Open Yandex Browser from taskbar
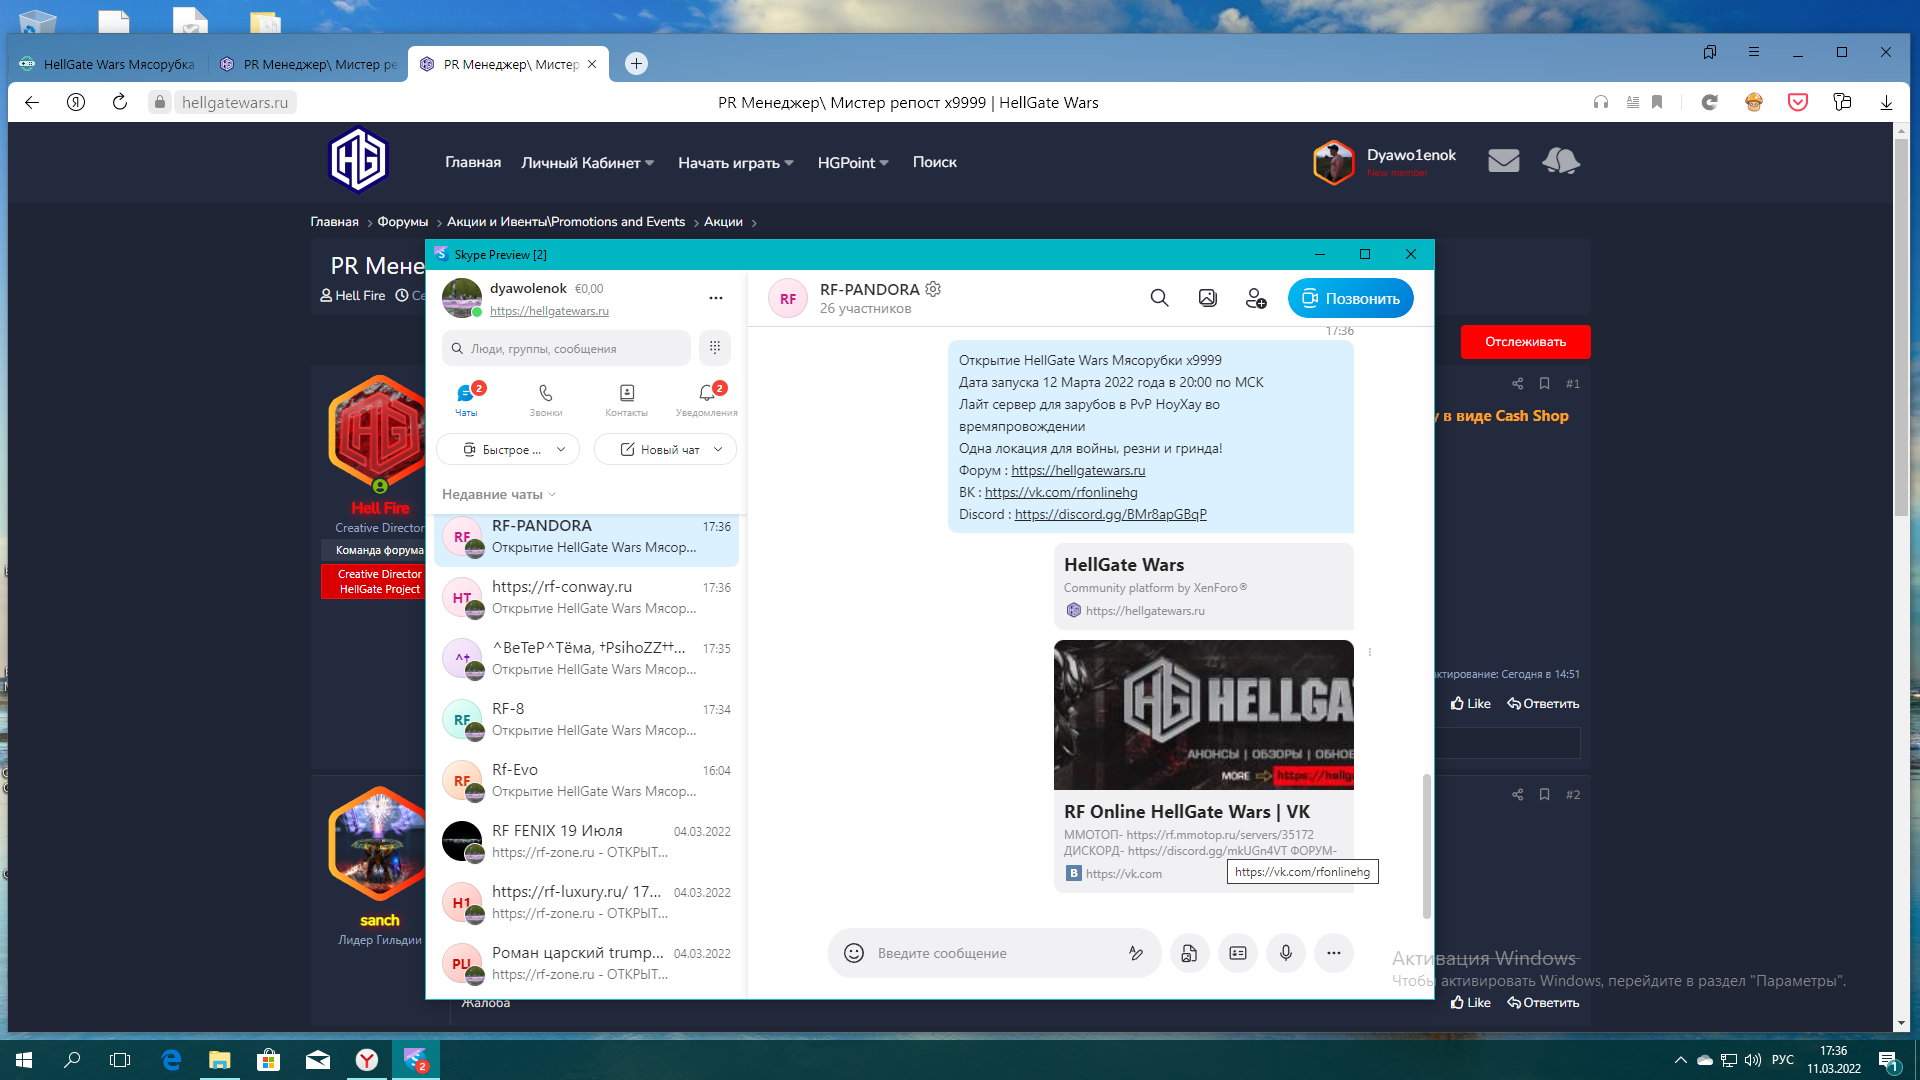Screen dimensions: 1920x1080 pyautogui.click(x=367, y=1060)
